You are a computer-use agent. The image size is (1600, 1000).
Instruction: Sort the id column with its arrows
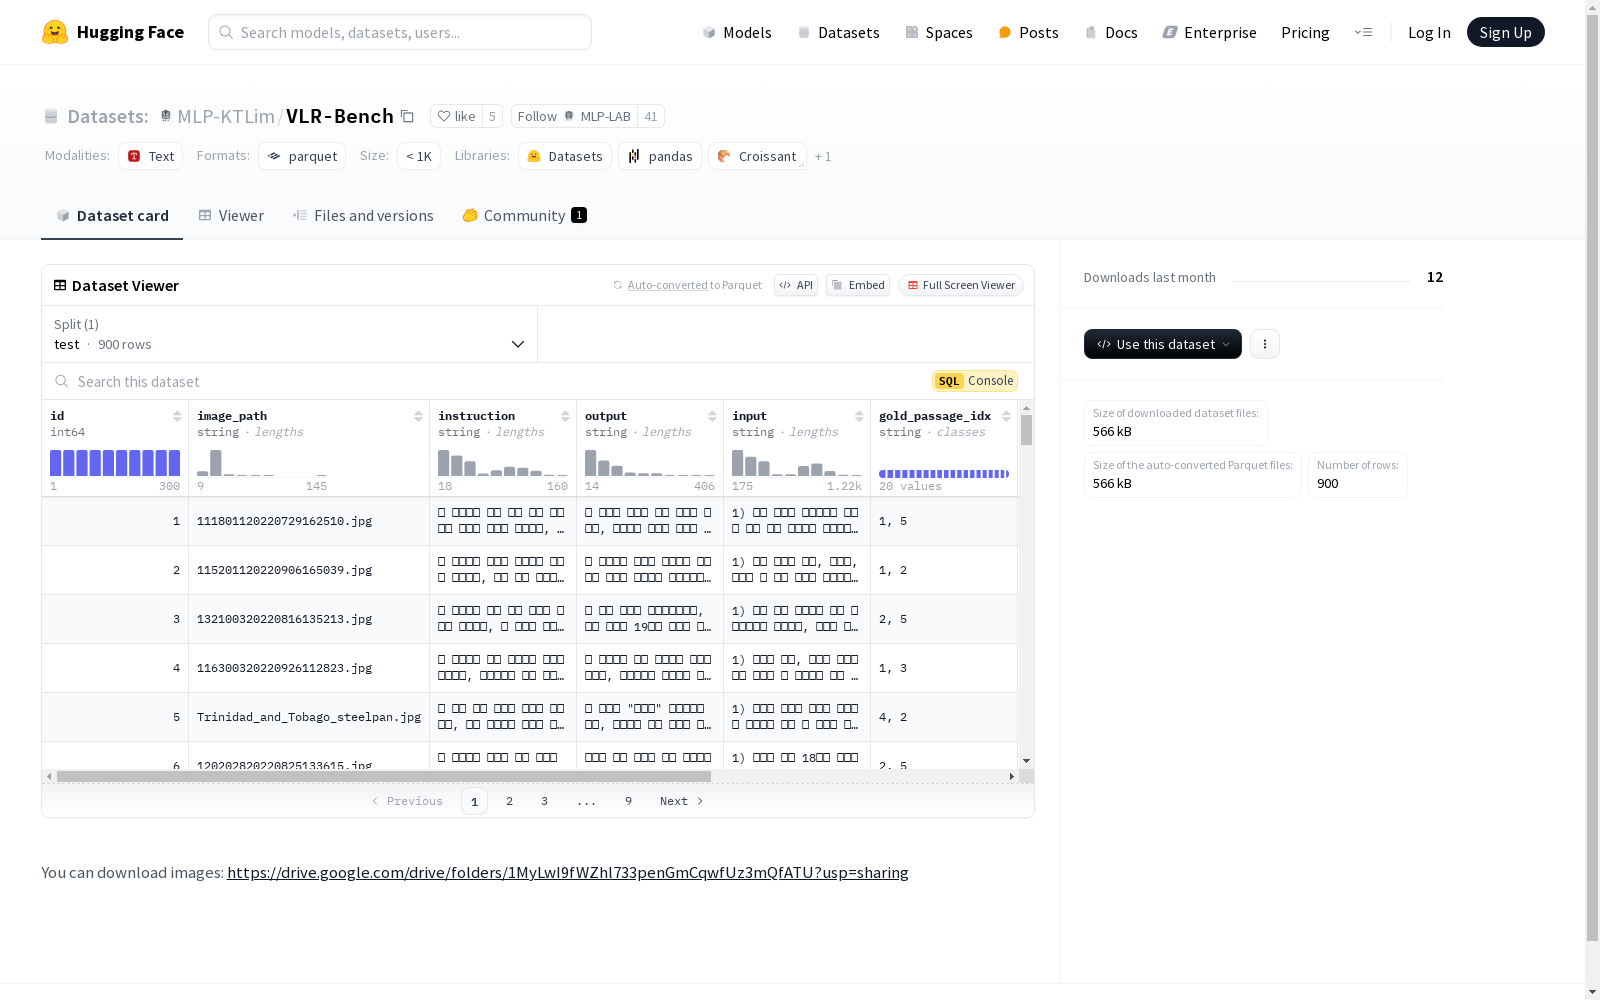[177, 416]
